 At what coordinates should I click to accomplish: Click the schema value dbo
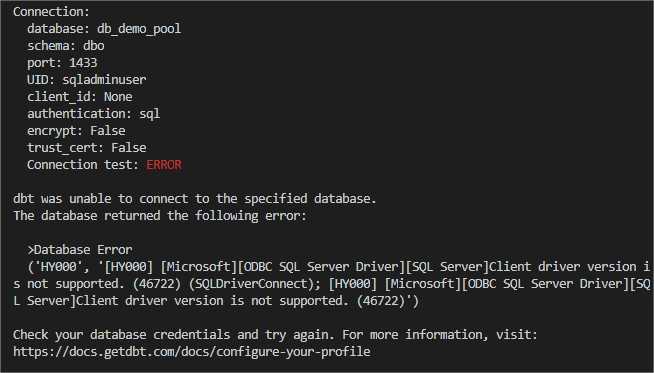[94, 46]
